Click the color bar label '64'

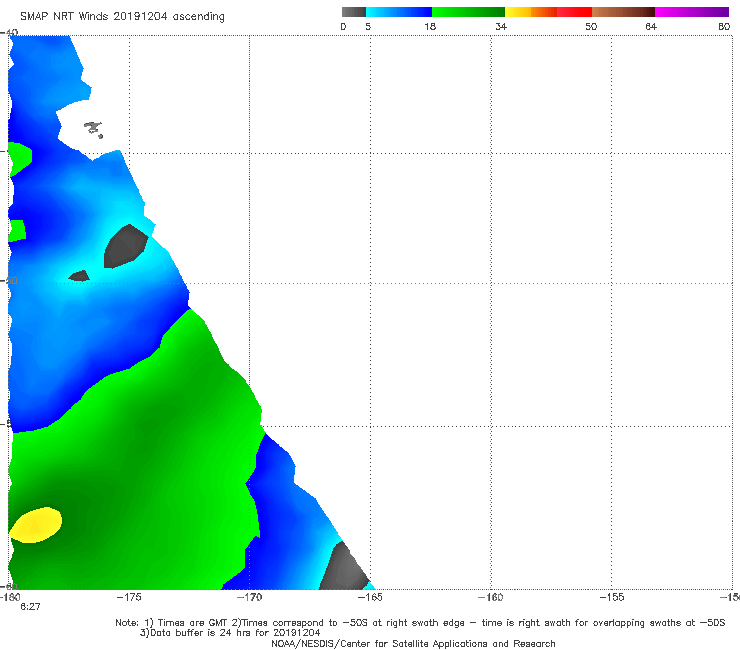pyautogui.click(x=651, y=27)
